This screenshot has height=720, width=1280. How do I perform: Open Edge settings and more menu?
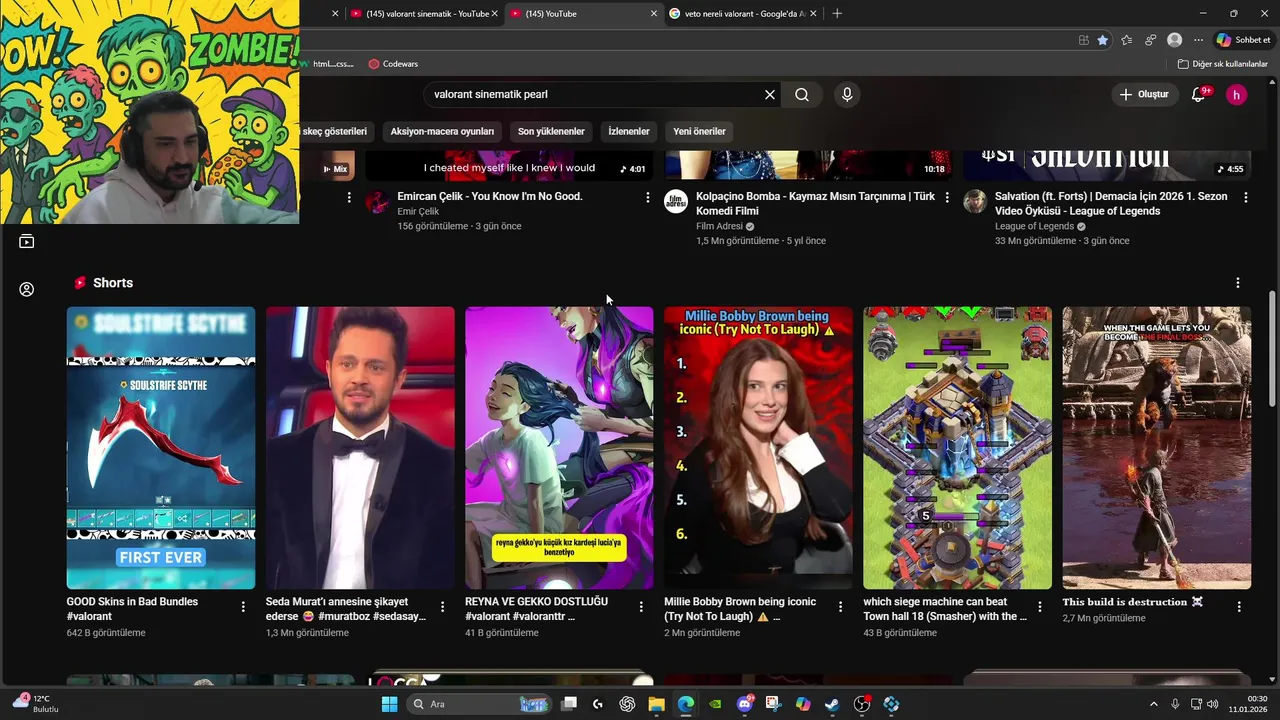(1198, 40)
